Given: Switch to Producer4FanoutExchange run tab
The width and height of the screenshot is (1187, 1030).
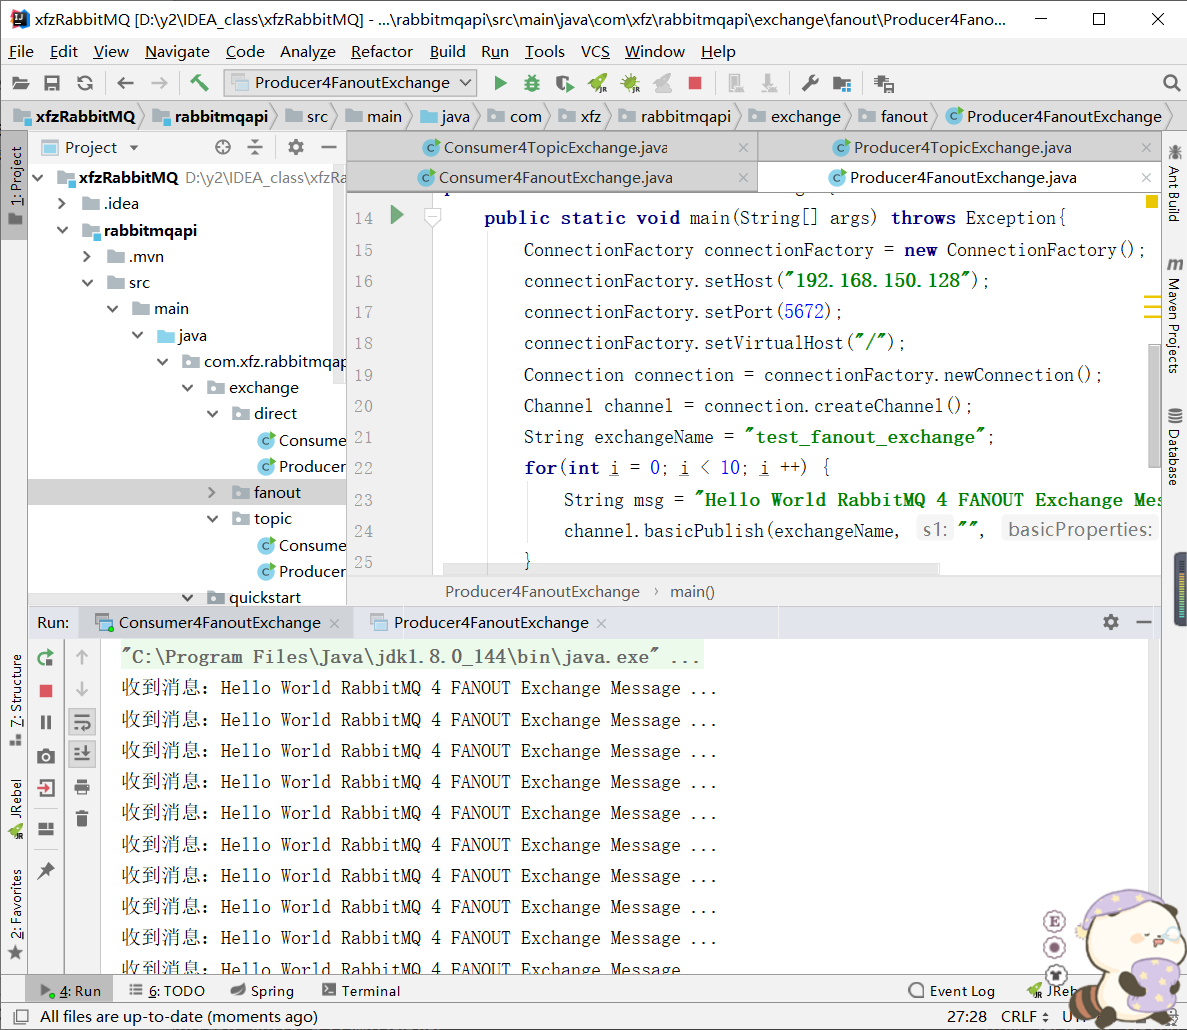Looking at the screenshot, I should pyautogui.click(x=491, y=623).
